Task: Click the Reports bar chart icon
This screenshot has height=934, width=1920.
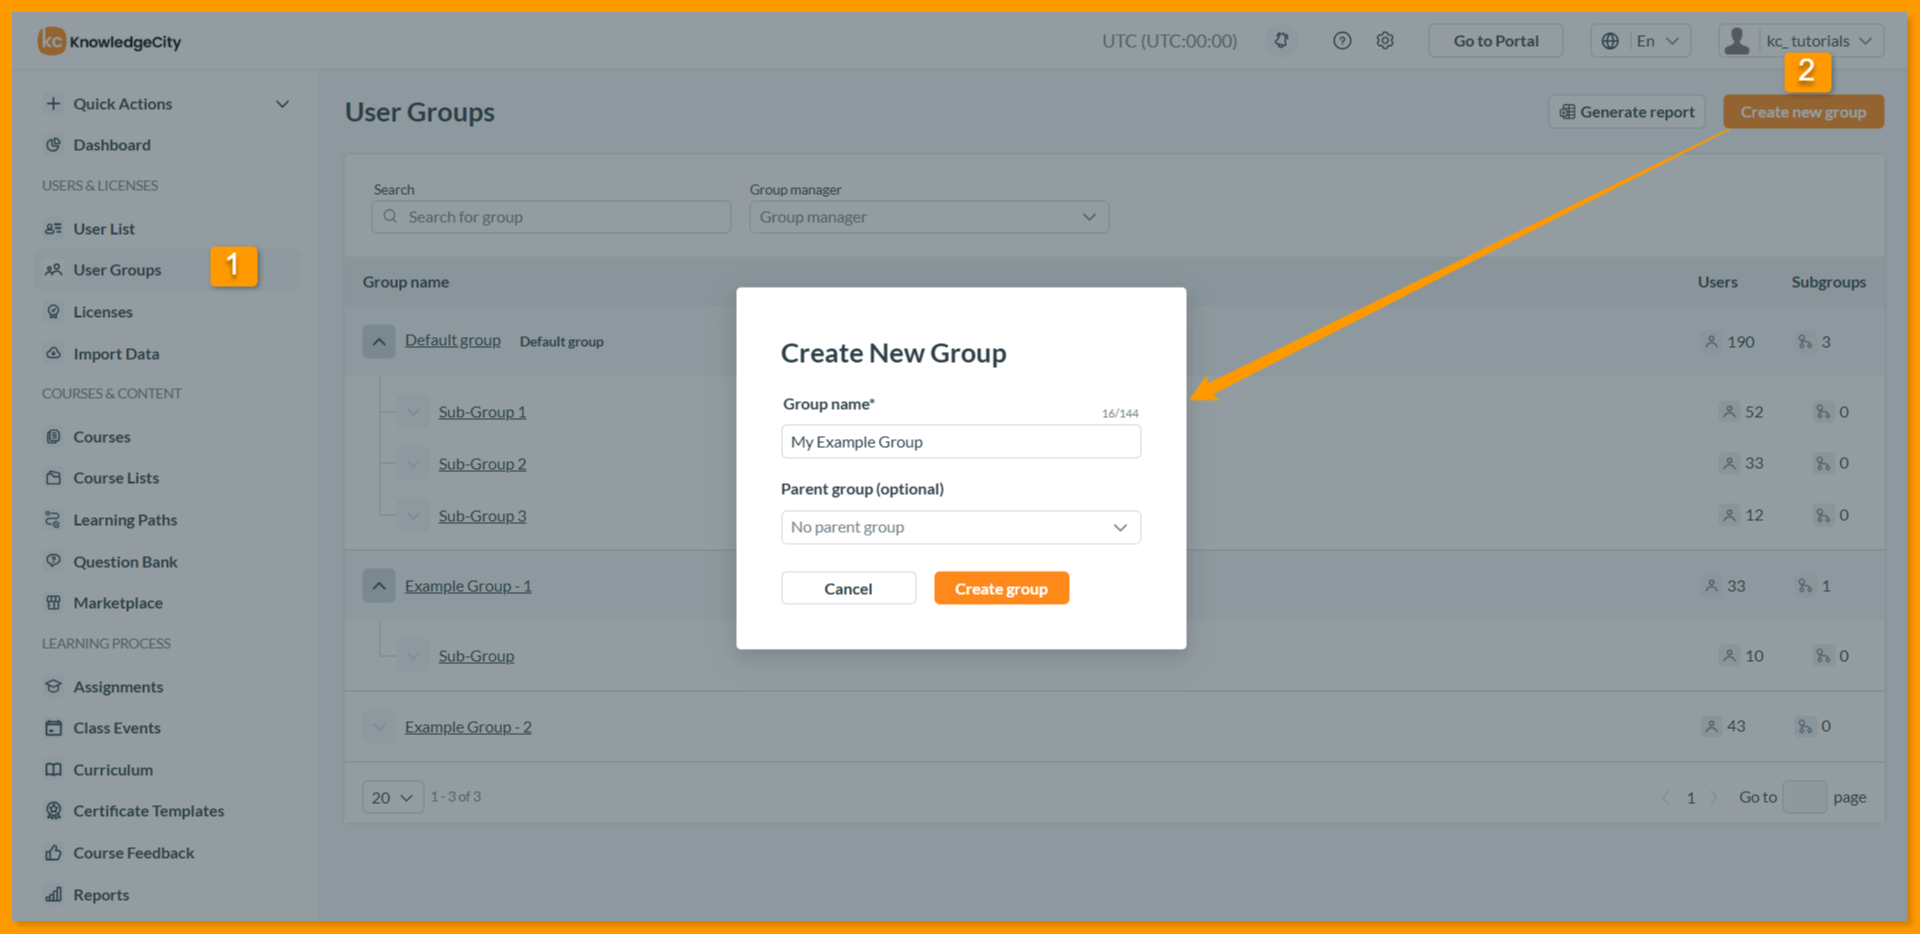Action: (54, 895)
